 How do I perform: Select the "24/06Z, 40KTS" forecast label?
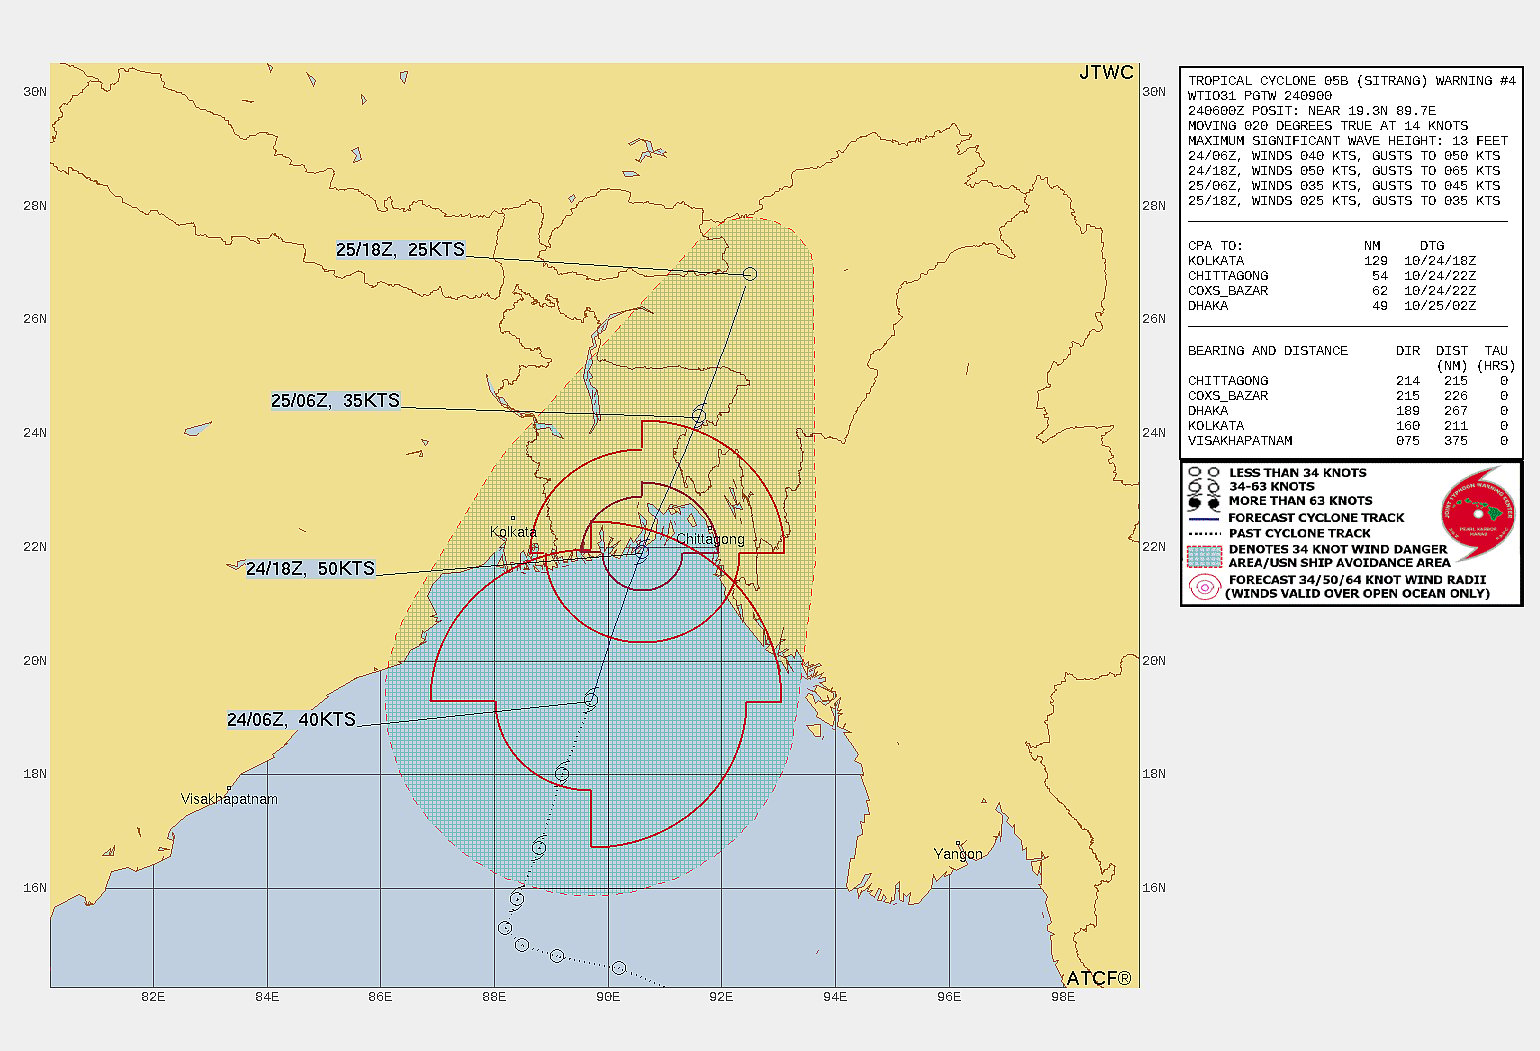click(x=291, y=720)
